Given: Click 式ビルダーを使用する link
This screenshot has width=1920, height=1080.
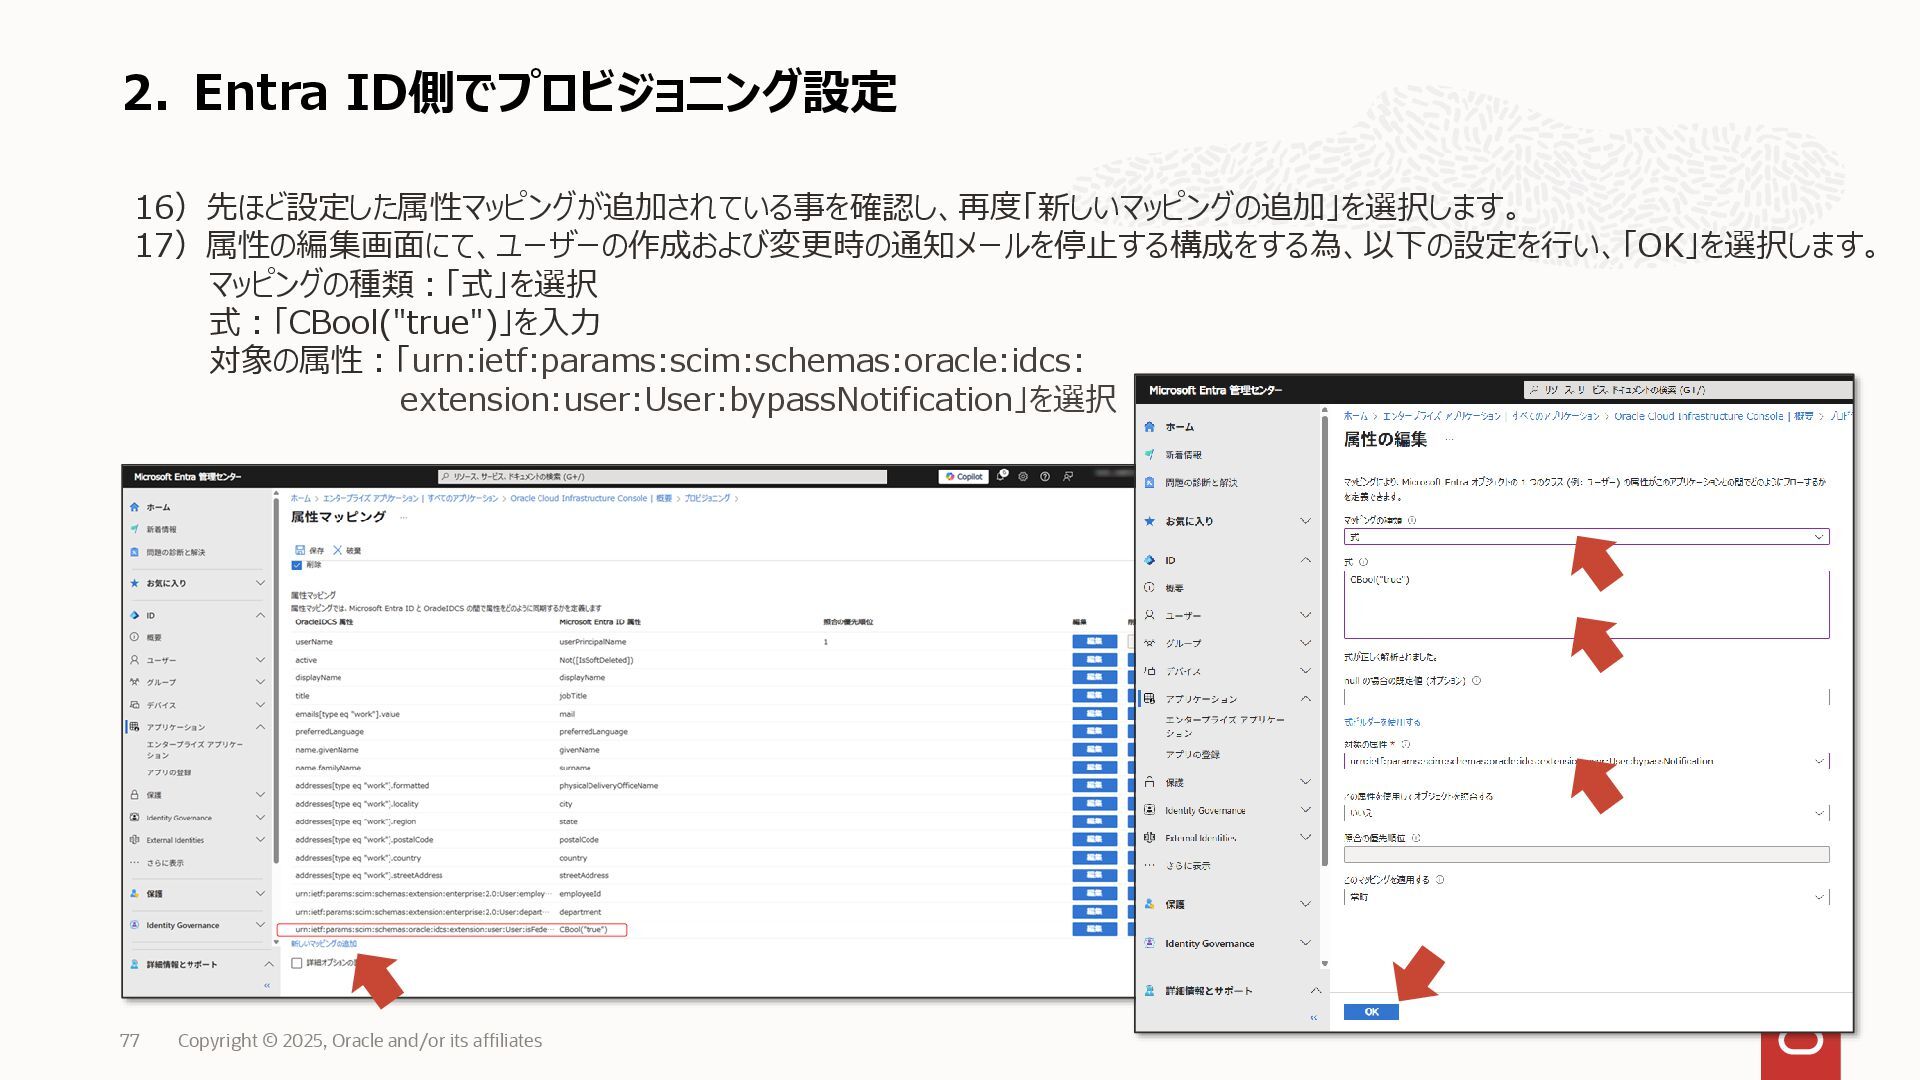Looking at the screenshot, I should pos(1382,722).
